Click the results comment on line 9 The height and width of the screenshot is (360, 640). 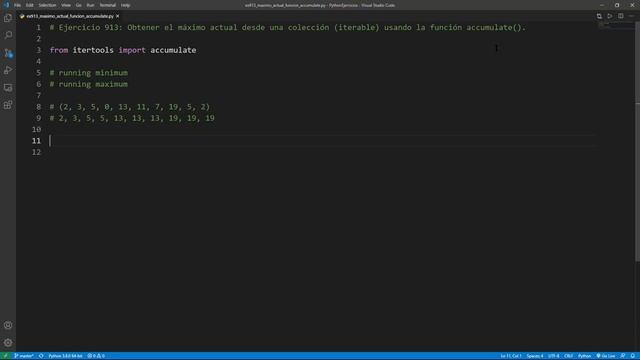132,118
